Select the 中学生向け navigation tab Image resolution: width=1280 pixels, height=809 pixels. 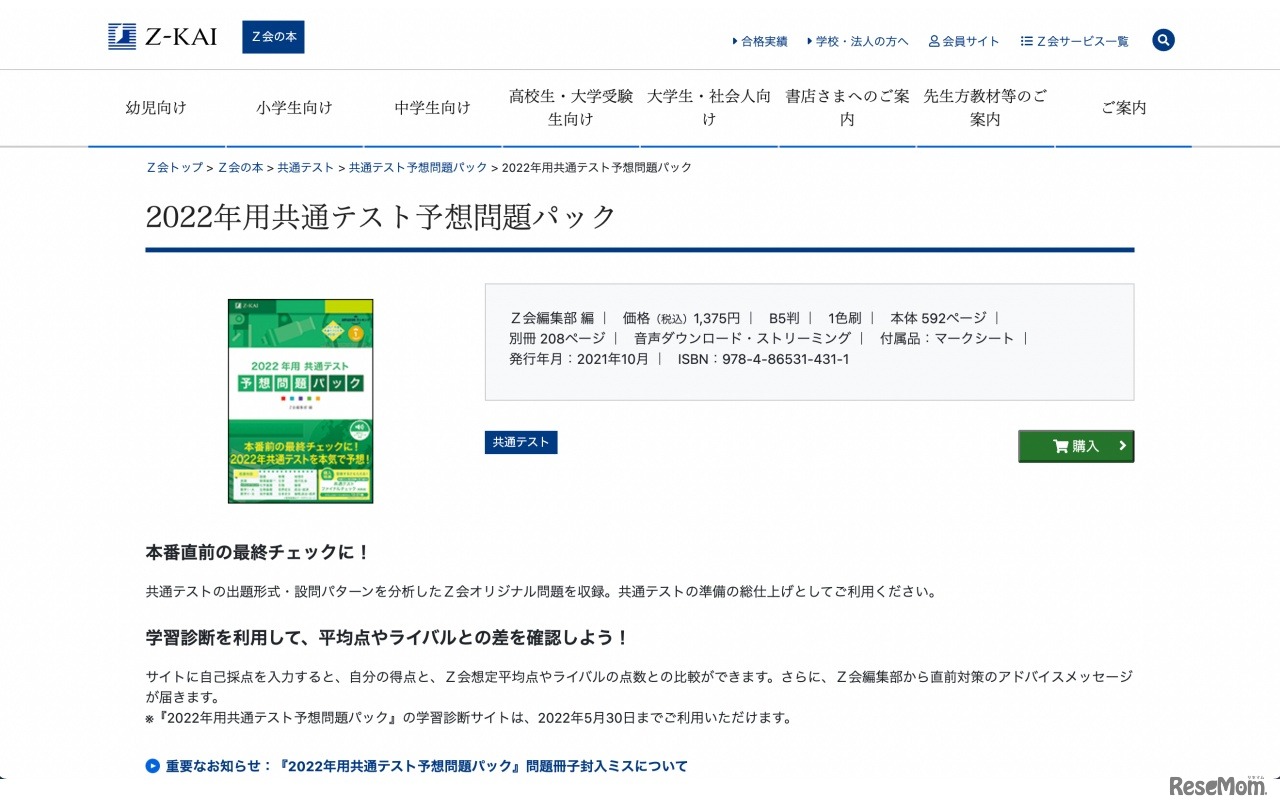tap(433, 108)
